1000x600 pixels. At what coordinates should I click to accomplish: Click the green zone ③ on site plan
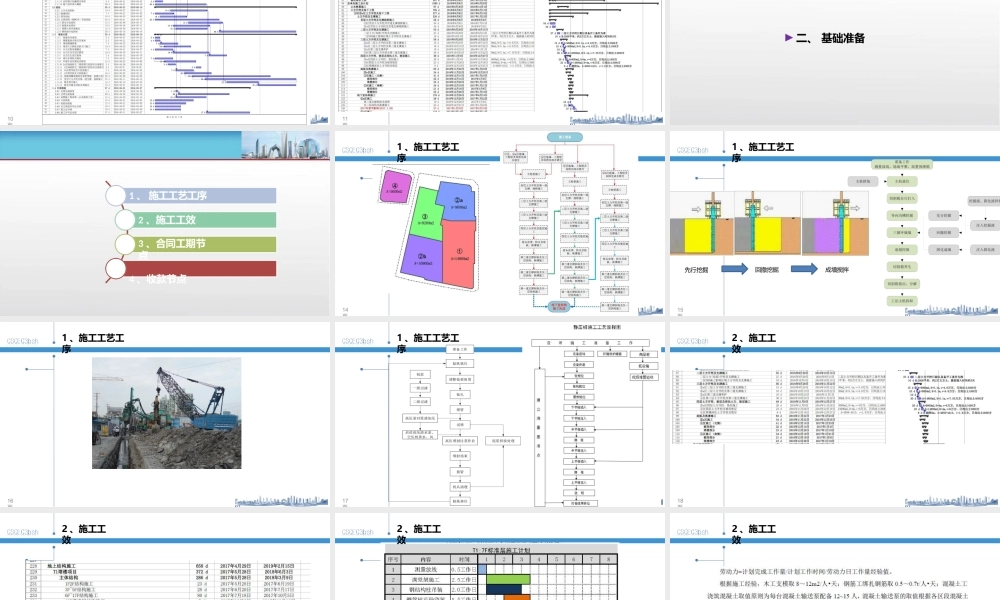(425, 214)
